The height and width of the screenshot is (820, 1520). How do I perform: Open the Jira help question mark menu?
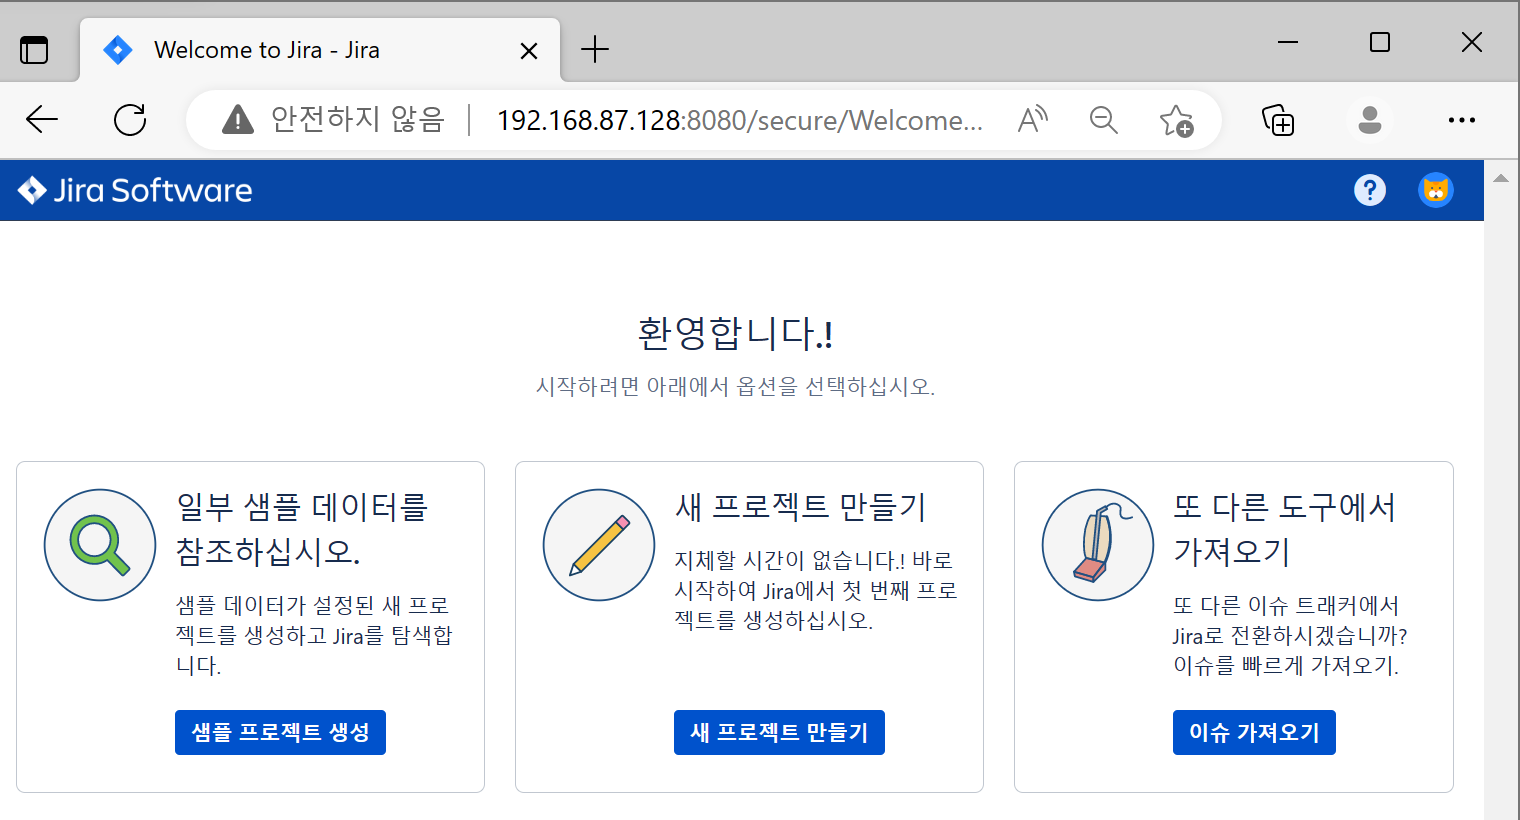[x=1370, y=190]
